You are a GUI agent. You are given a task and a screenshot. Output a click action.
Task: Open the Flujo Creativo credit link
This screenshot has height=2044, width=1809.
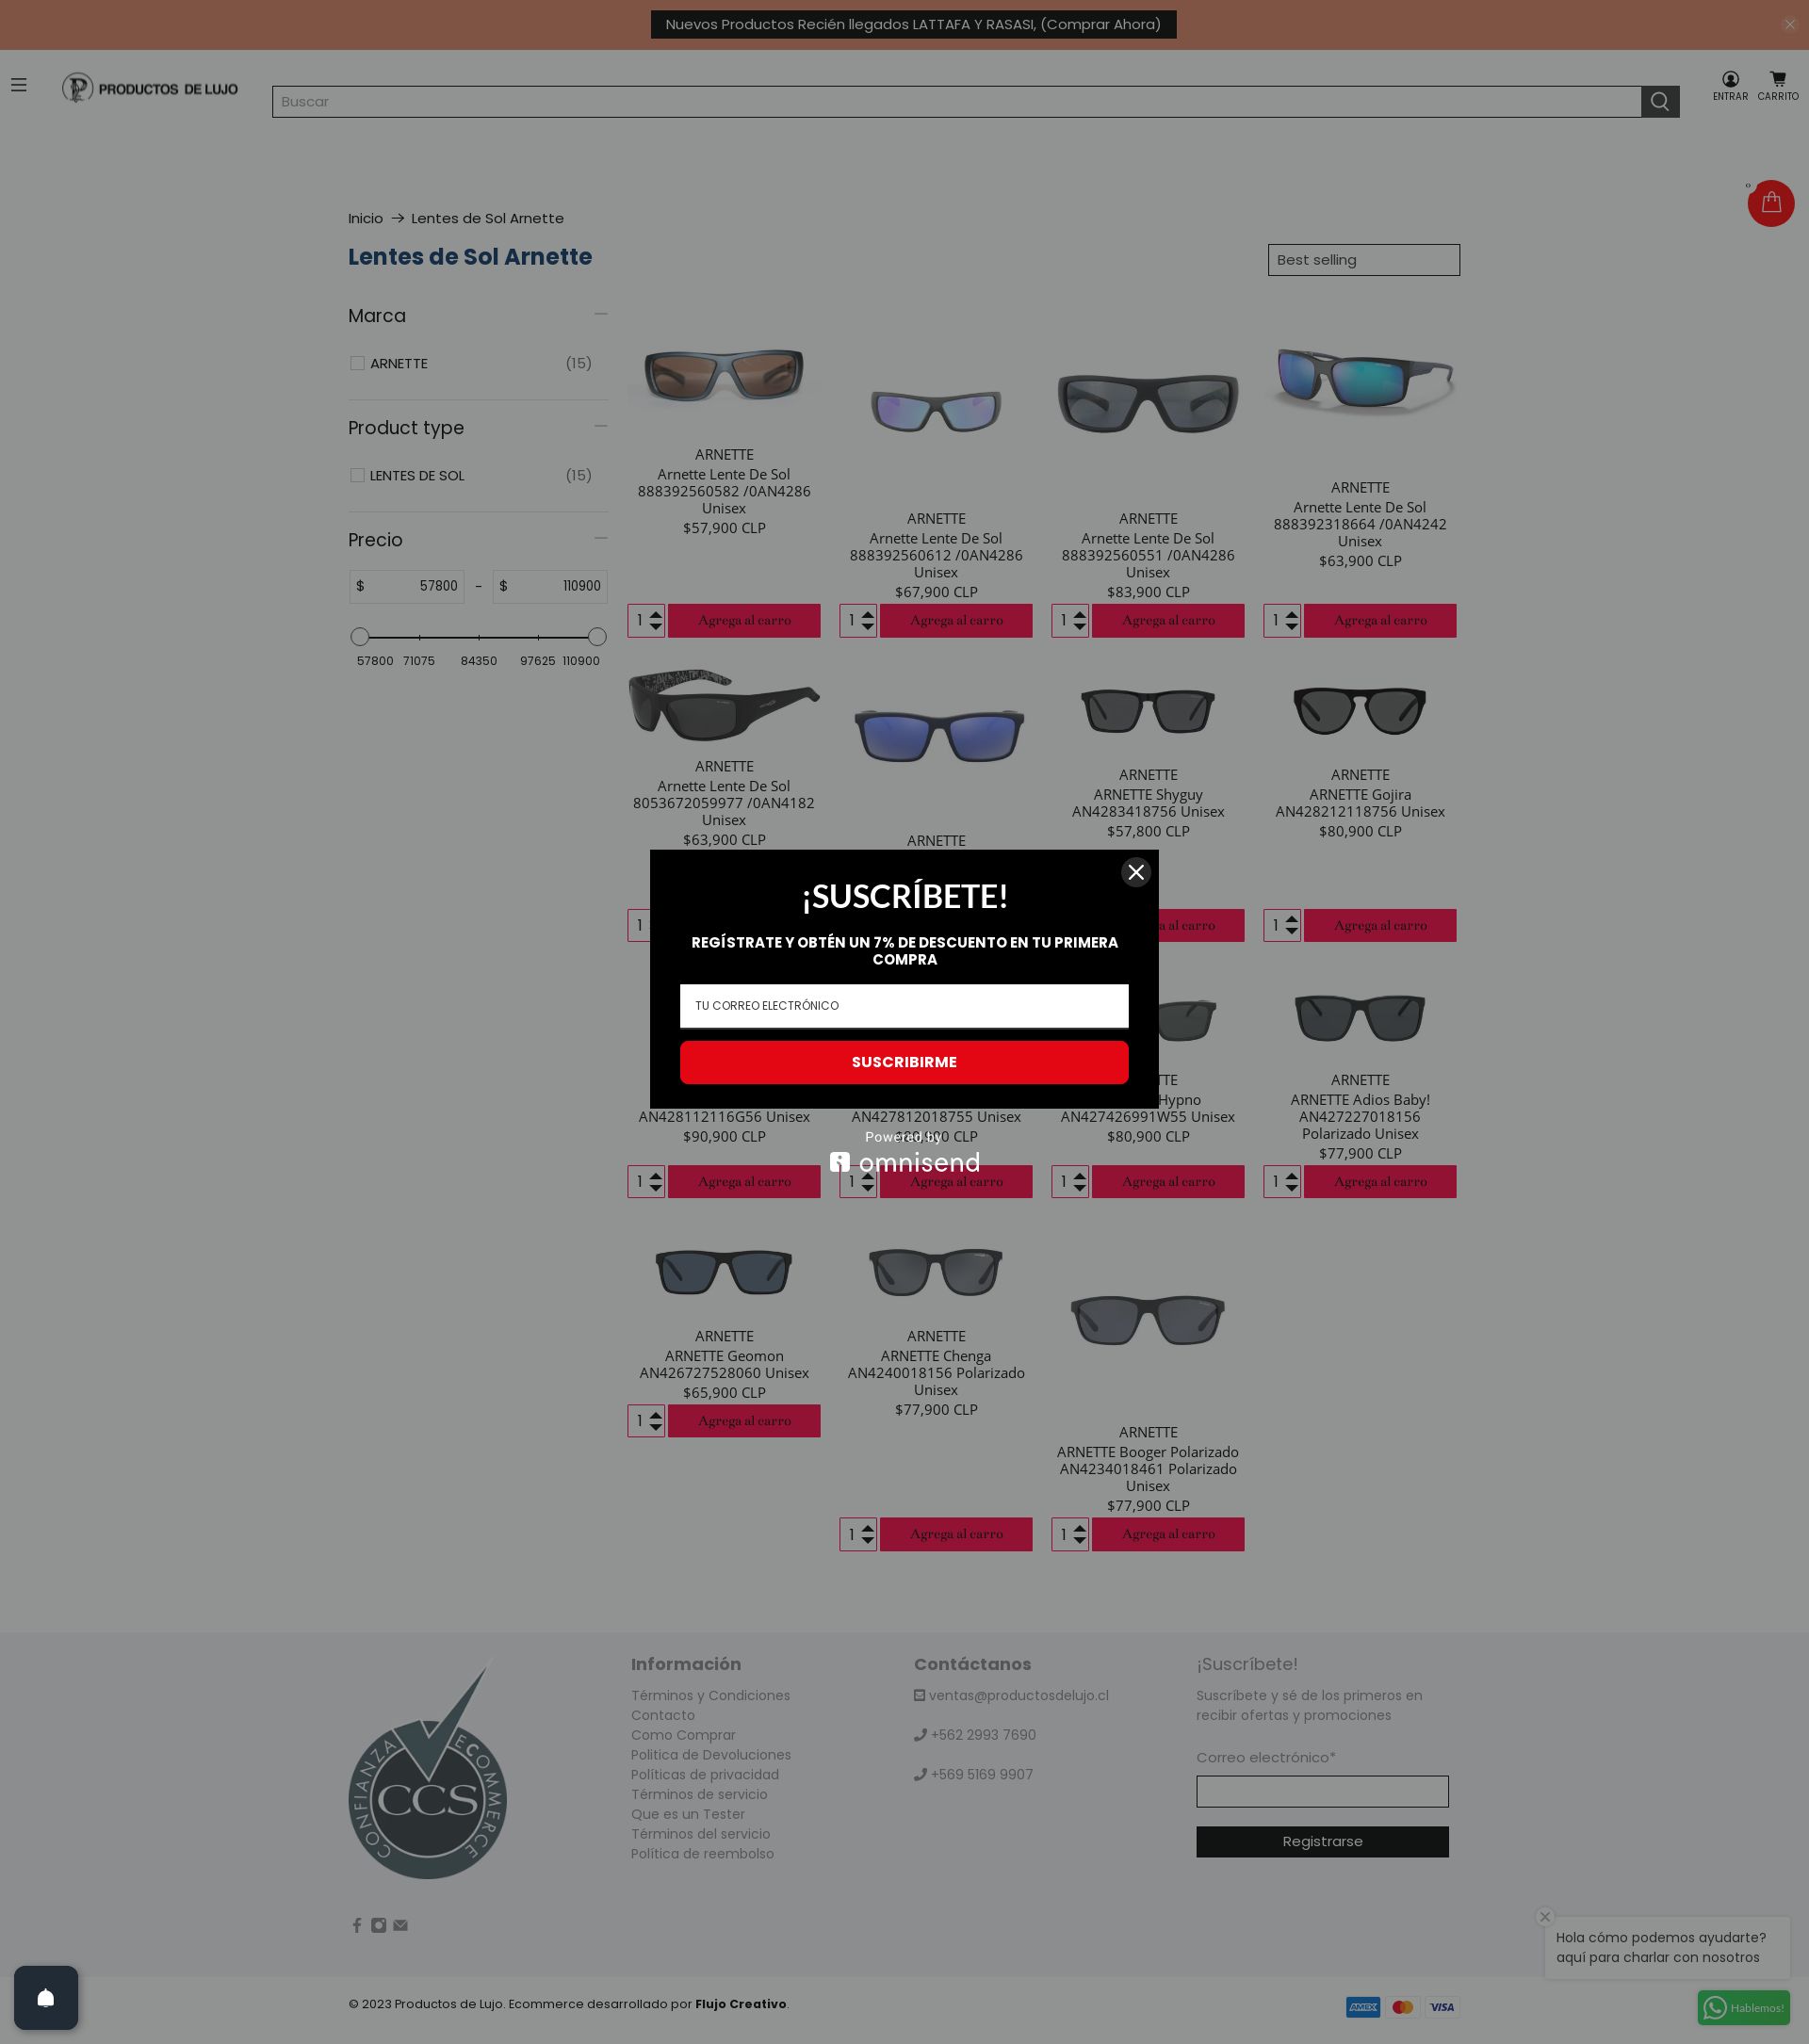741,2004
